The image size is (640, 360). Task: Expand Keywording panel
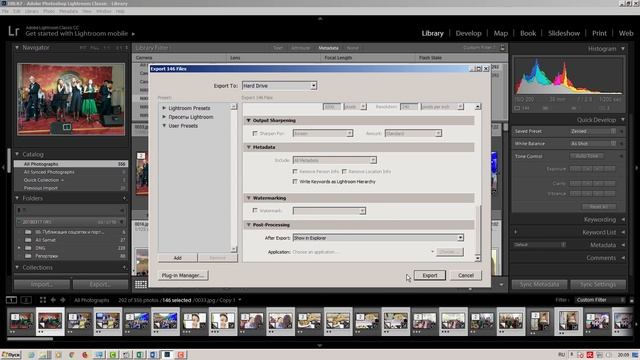pyautogui.click(x=623, y=220)
